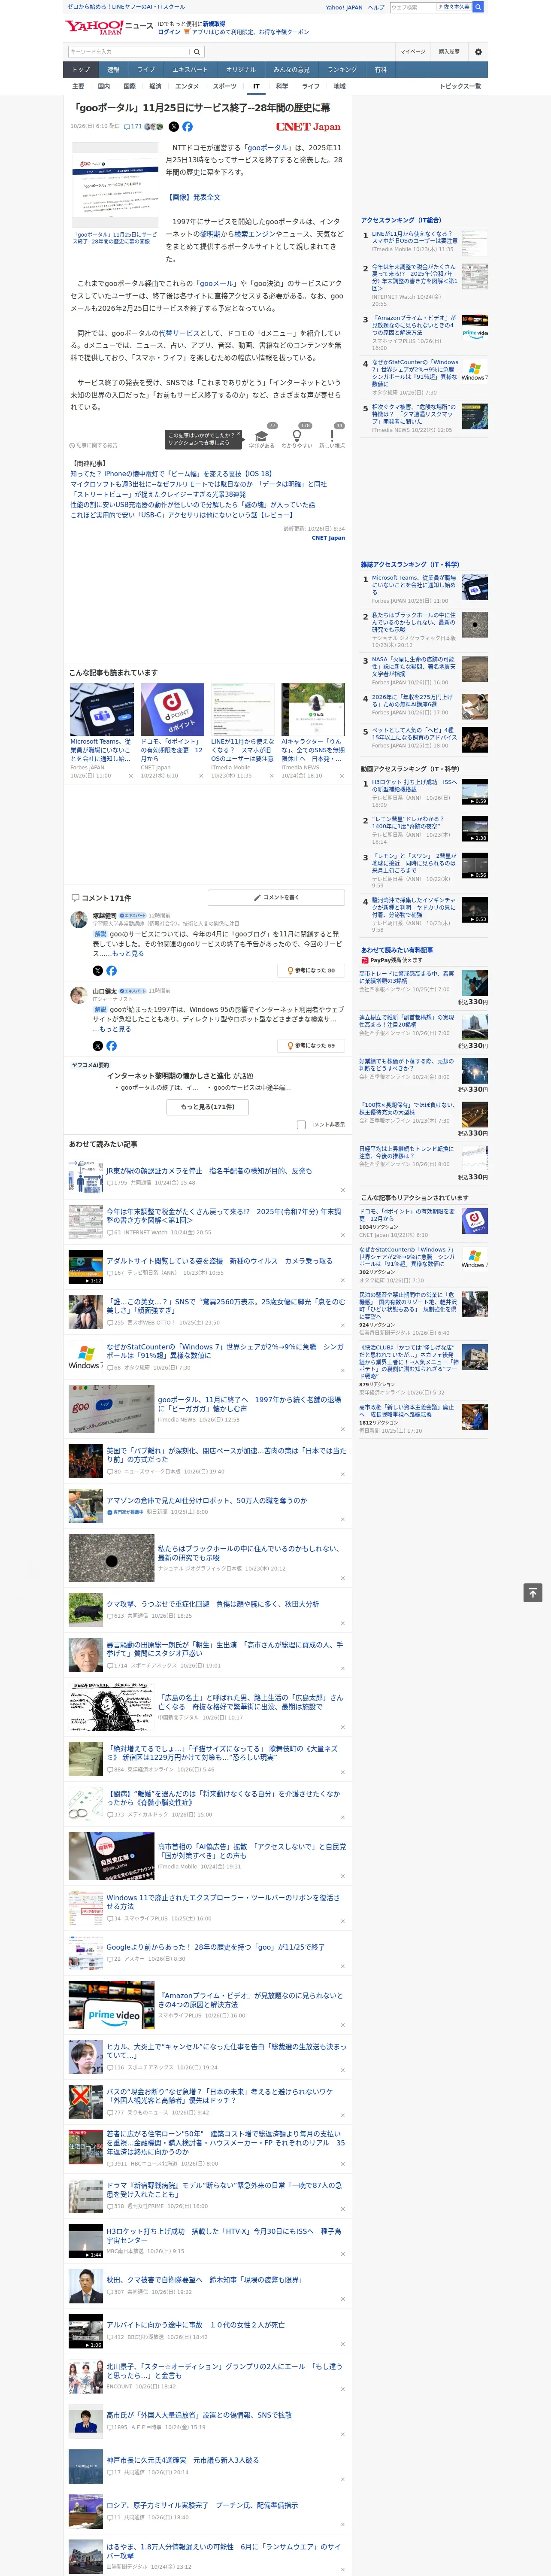The image size is (551, 2576).
Task: Open H3ロケット打ち上げ成功 video ranking thumbnail
Action: click(475, 792)
